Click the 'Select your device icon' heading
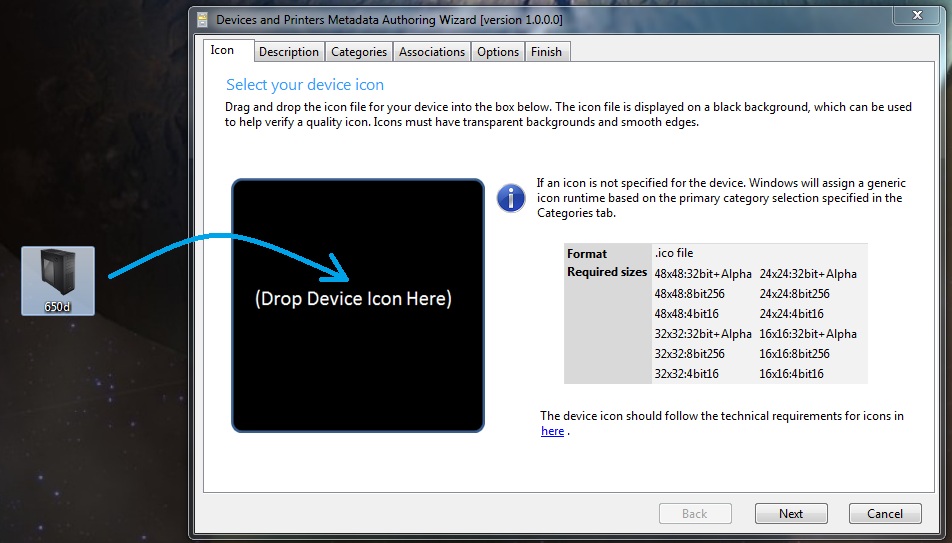Image resolution: width=952 pixels, height=543 pixels. coord(305,84)
